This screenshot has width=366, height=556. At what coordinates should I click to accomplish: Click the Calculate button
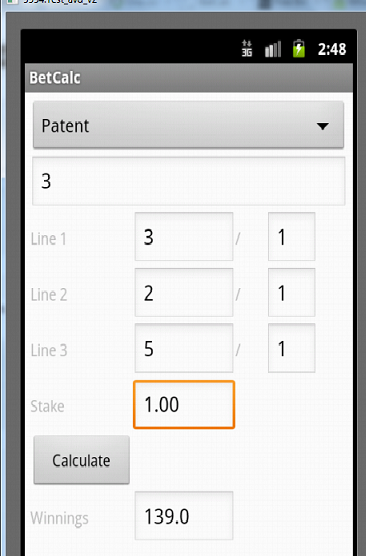(x=82, y=460)
